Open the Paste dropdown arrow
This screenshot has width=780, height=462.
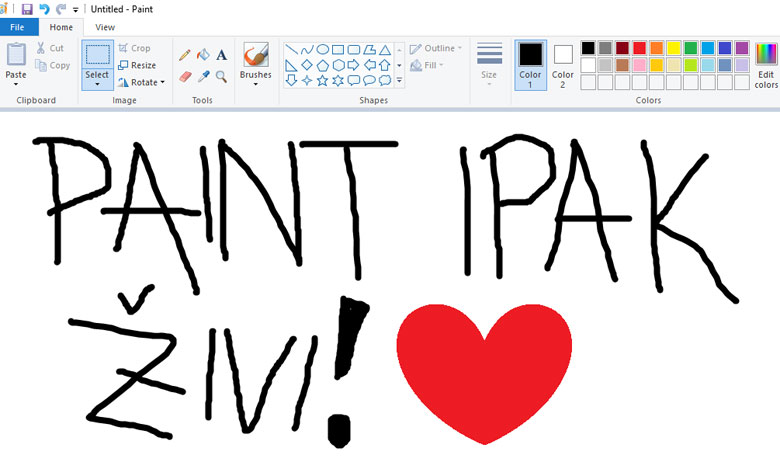coord(16,84)
